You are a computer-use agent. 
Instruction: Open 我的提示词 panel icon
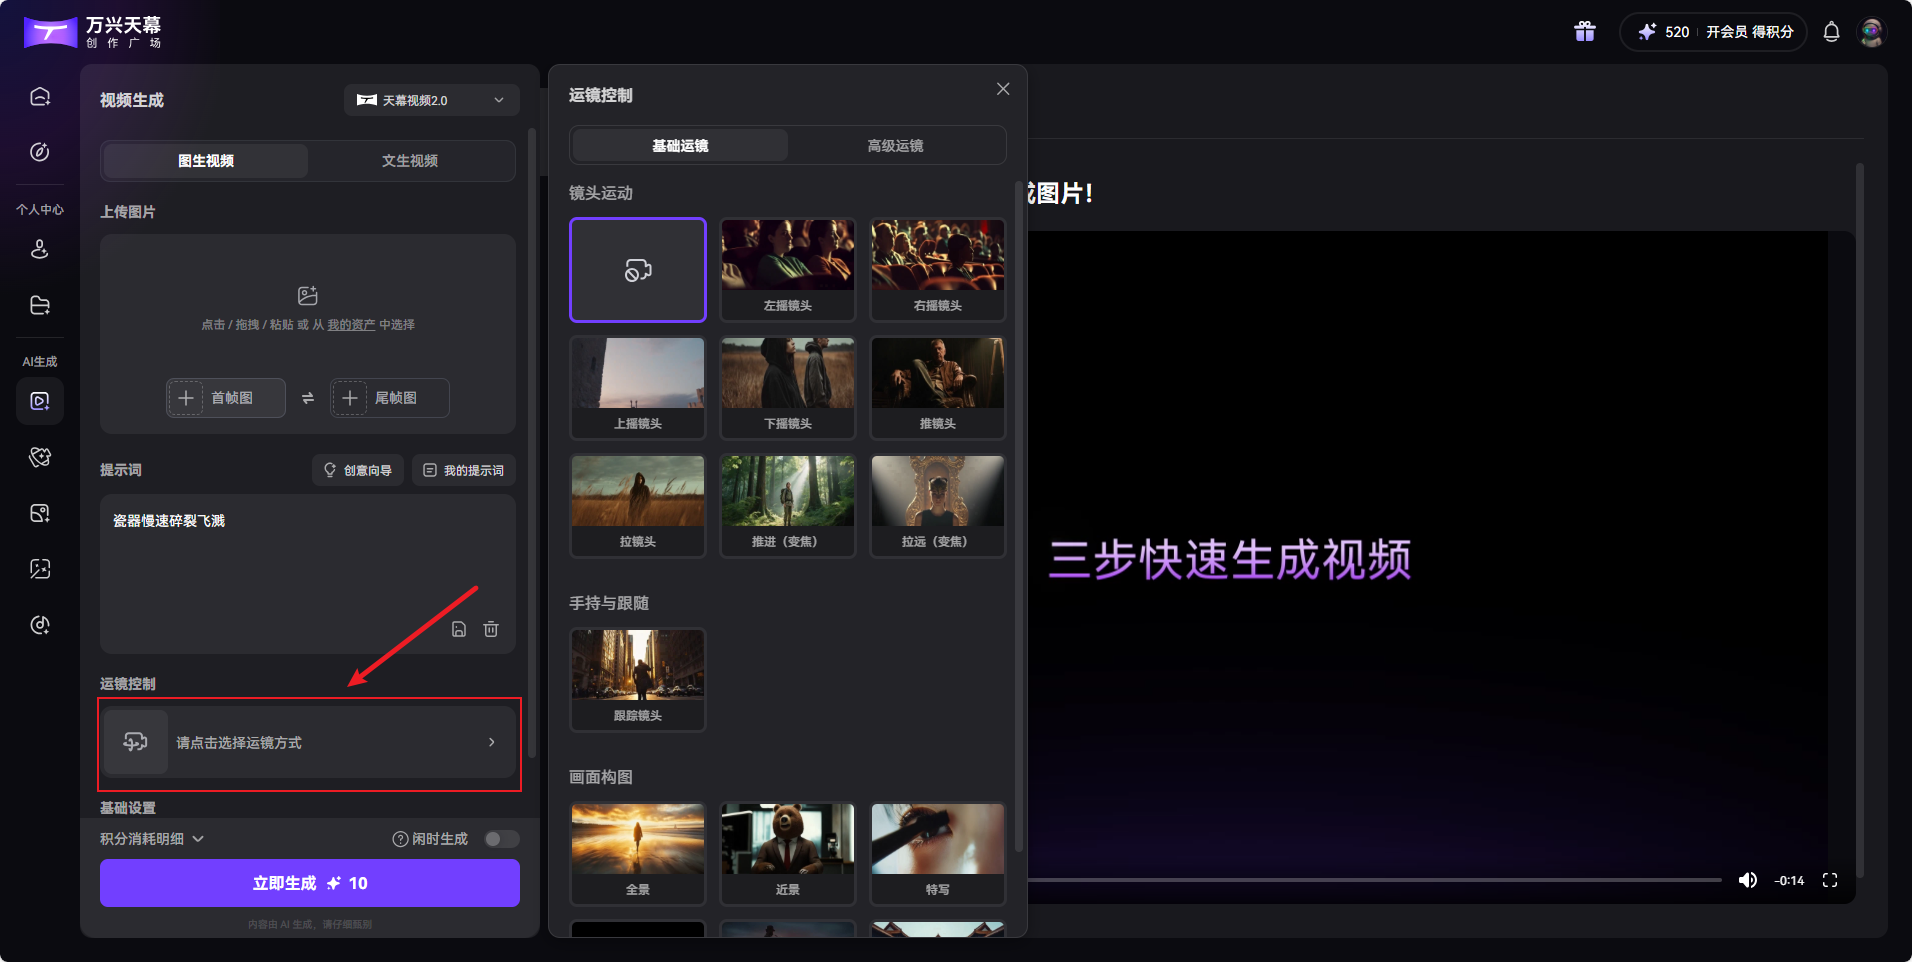tap(429, 470)
